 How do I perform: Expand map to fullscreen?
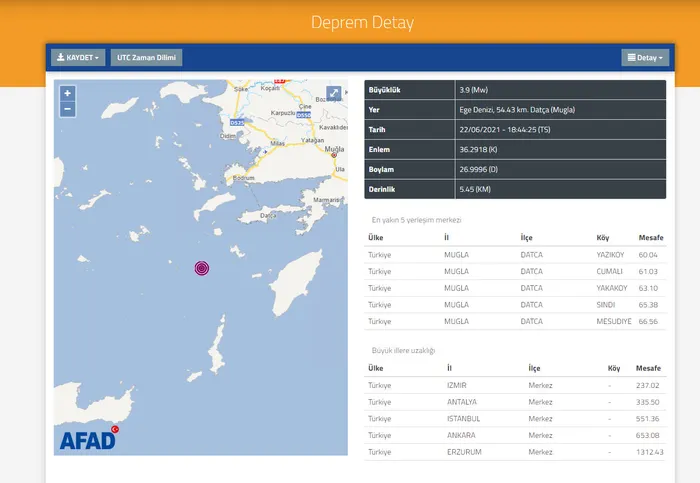[x=333, y=93]
